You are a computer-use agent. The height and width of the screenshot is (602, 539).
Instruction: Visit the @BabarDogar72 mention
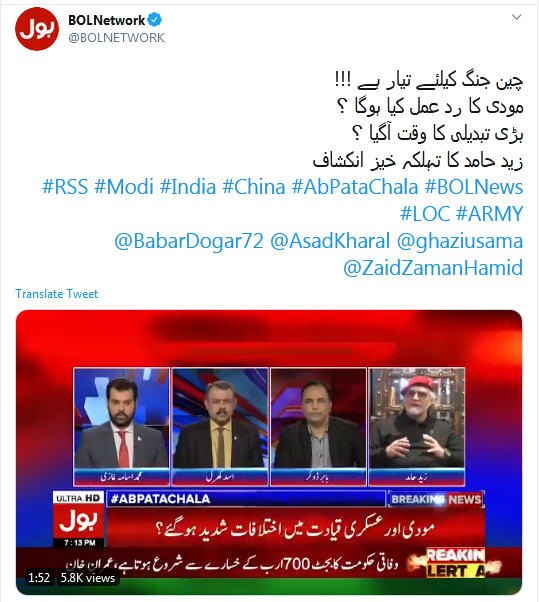189,241
